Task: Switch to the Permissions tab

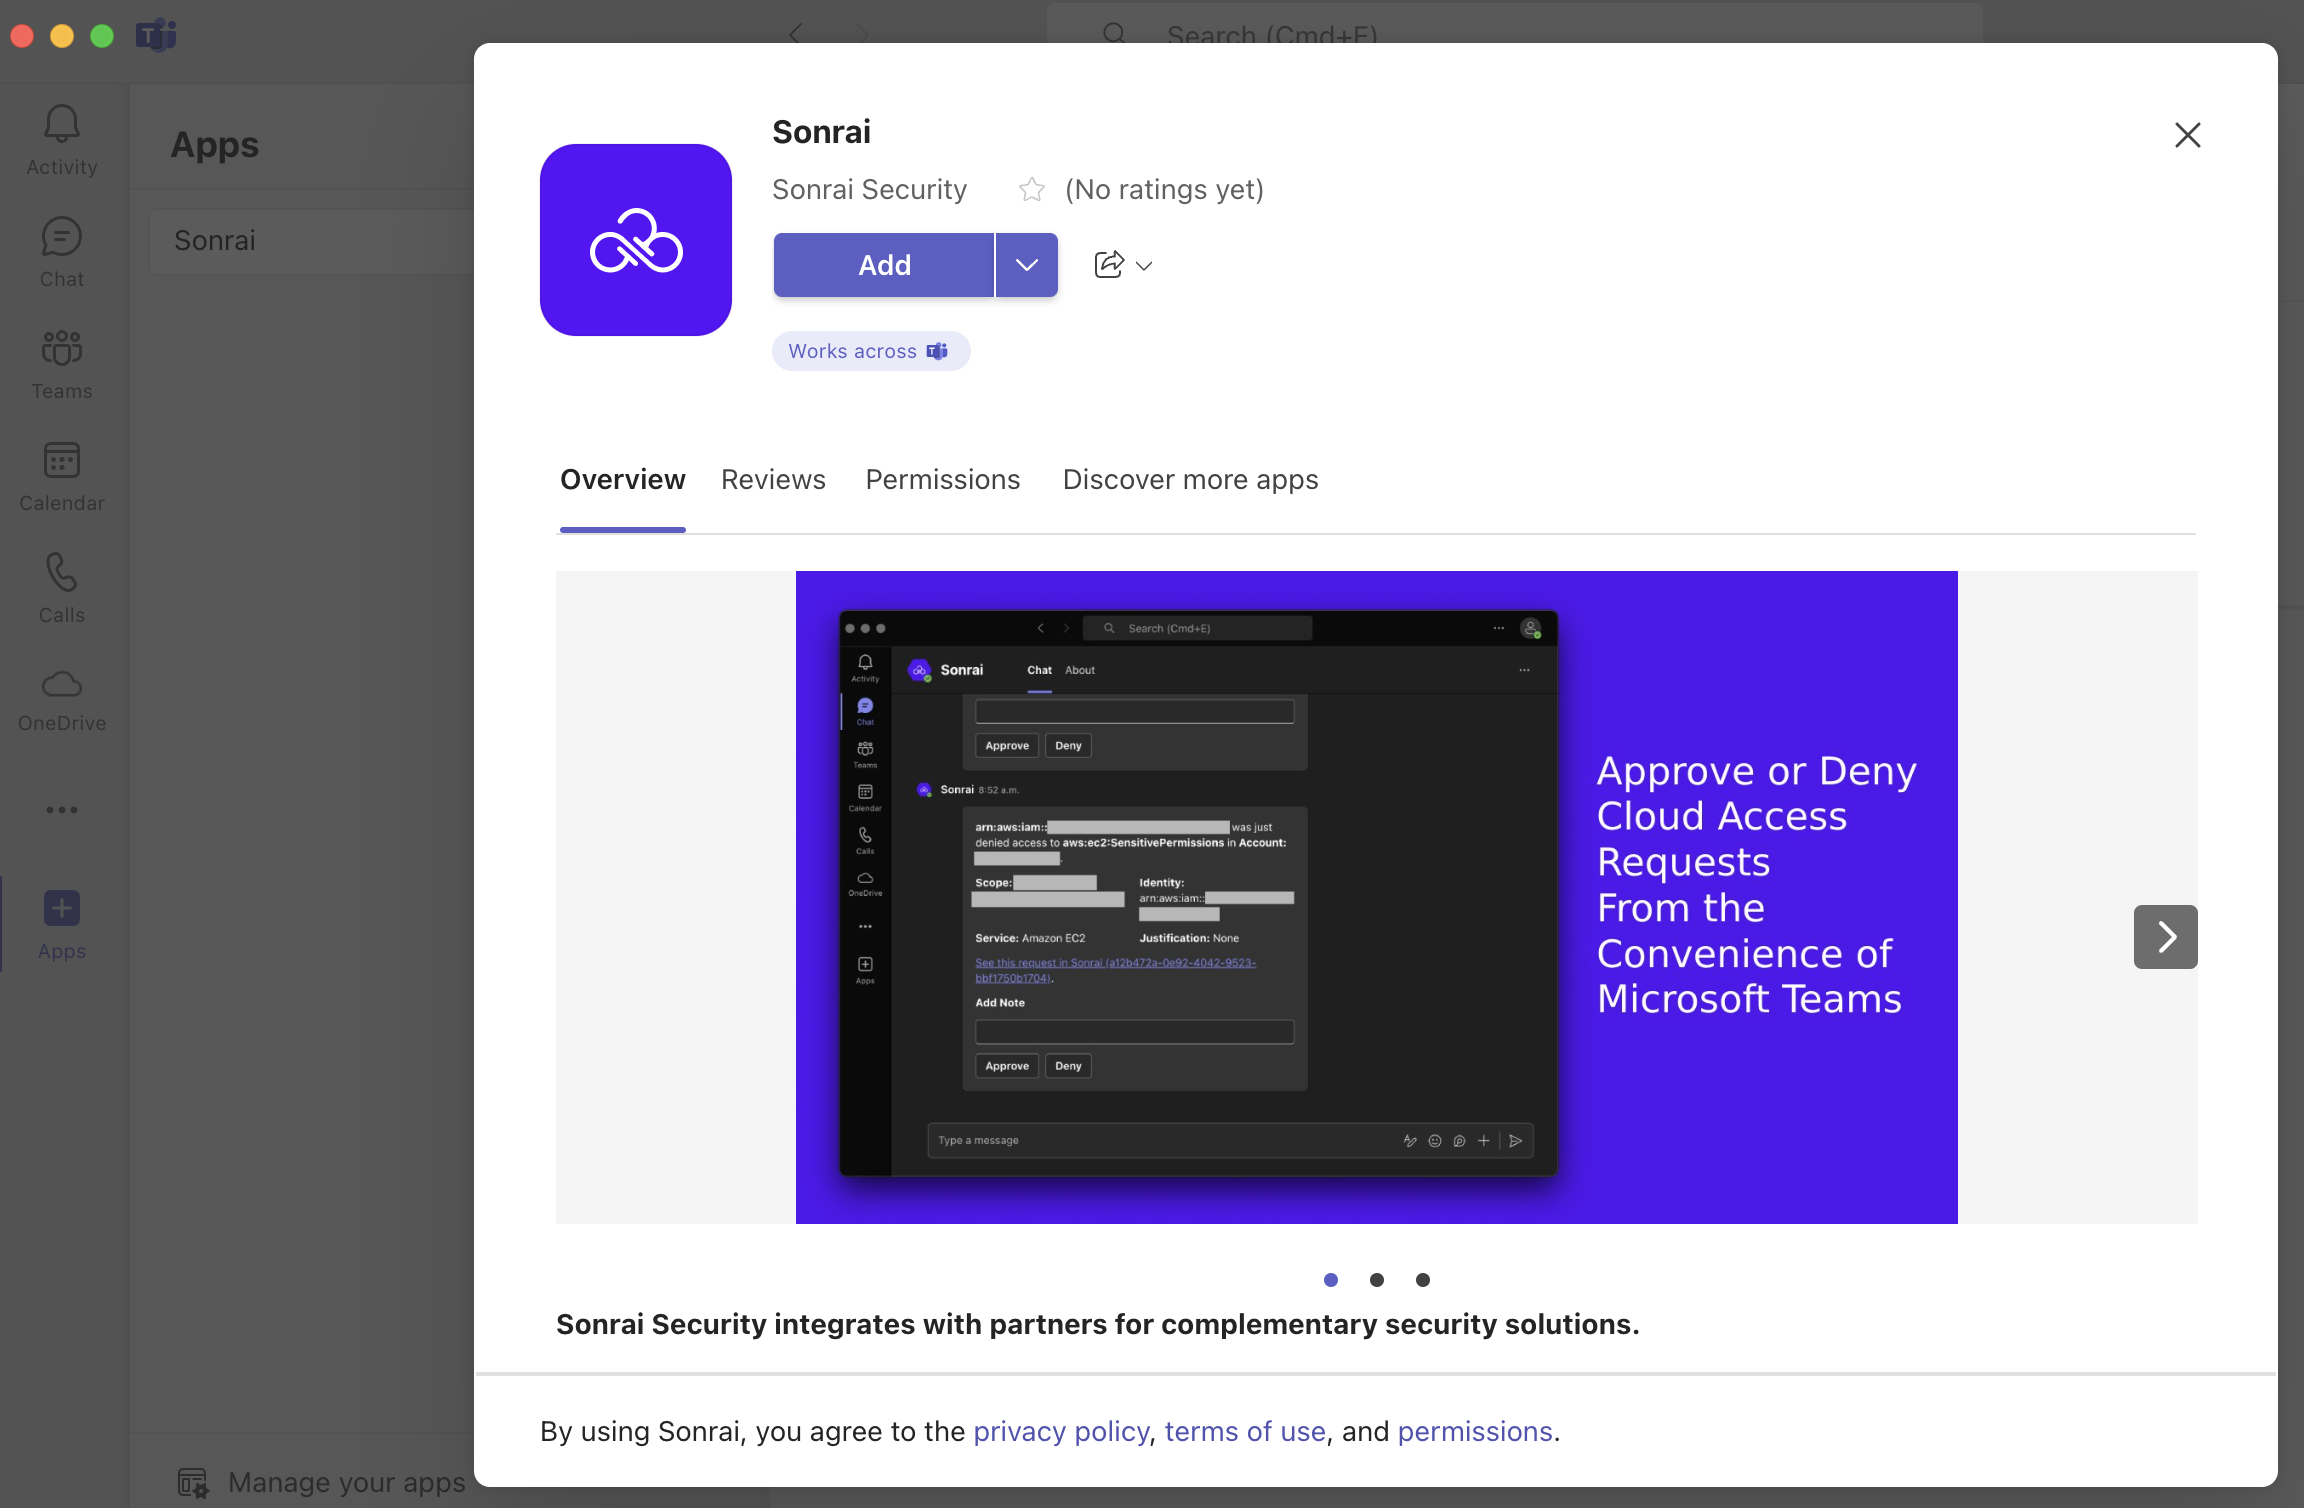Action: tap(943, 480)
